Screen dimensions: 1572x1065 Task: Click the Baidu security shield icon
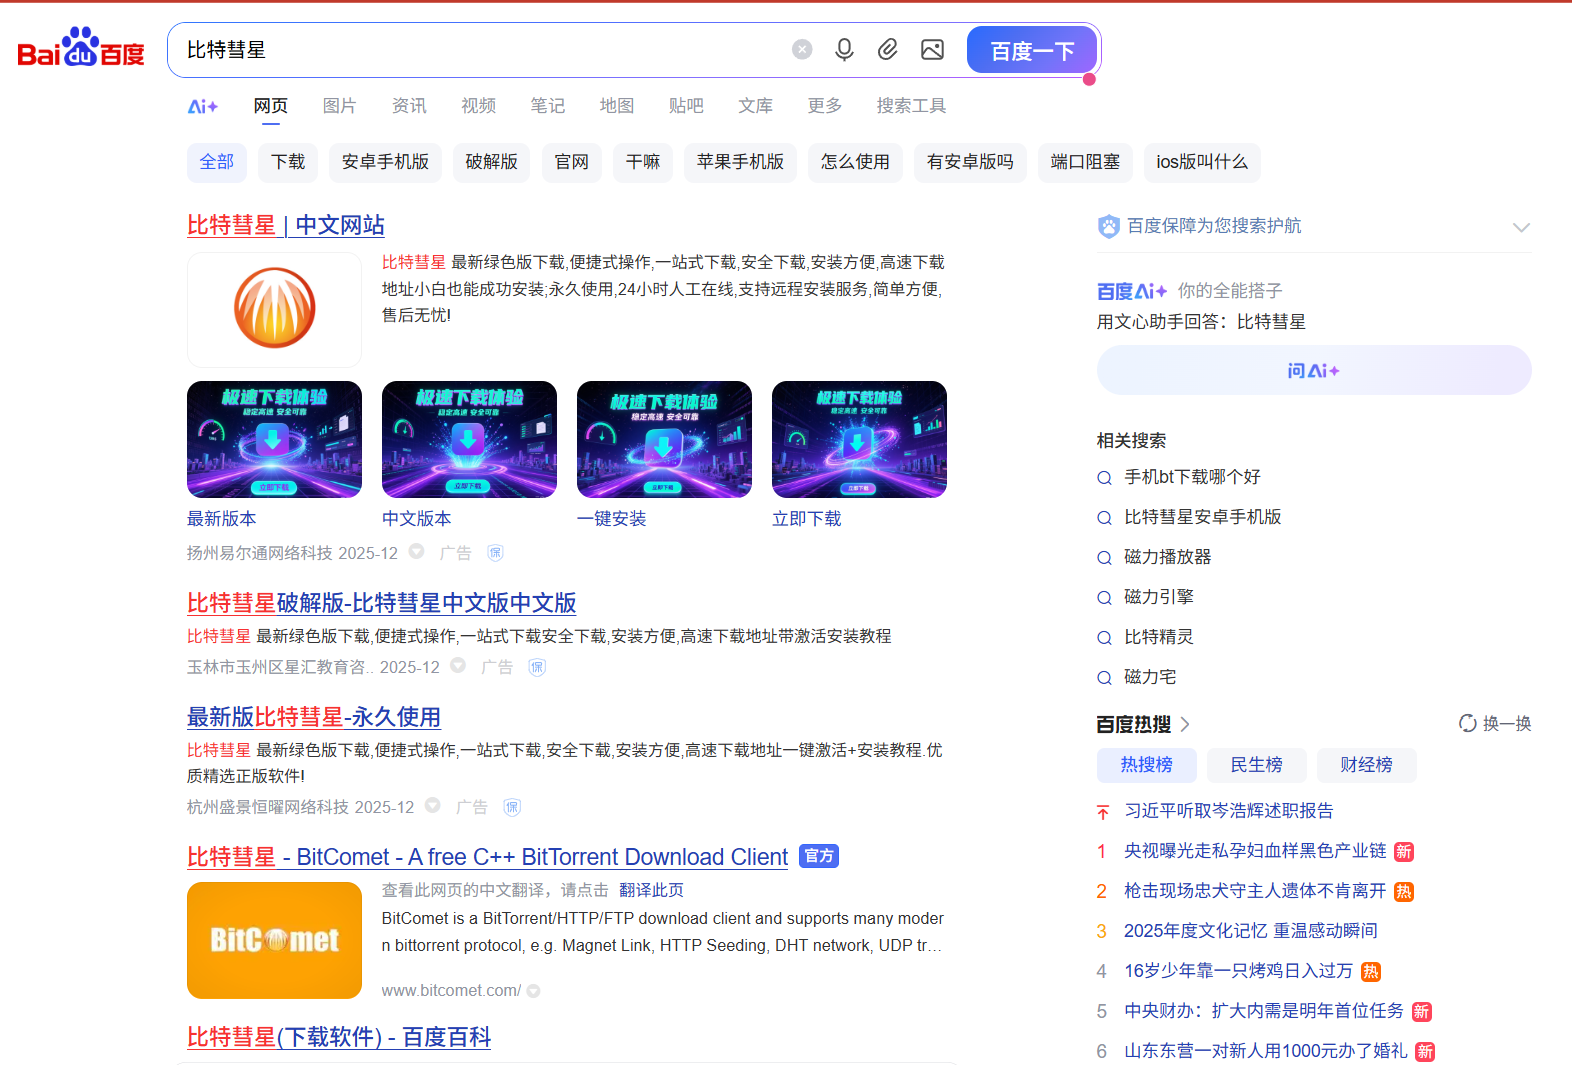click(1108, 226)
